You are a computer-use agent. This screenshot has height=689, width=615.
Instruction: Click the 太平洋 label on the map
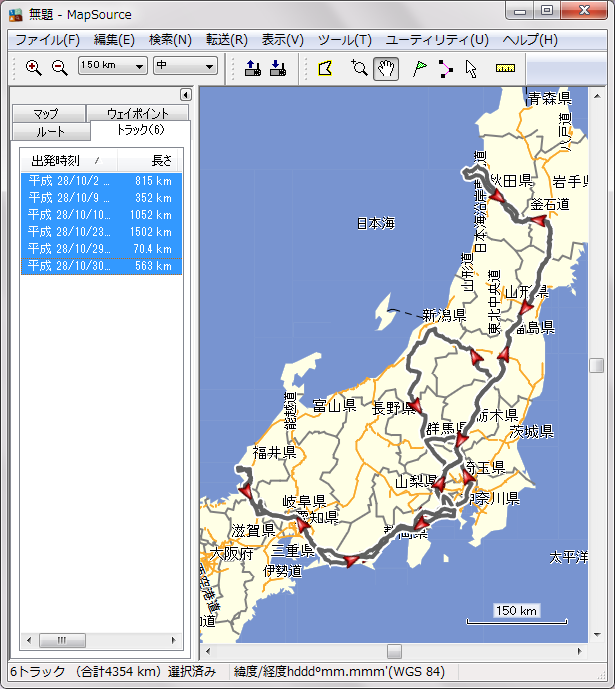(x=568, y=557)
